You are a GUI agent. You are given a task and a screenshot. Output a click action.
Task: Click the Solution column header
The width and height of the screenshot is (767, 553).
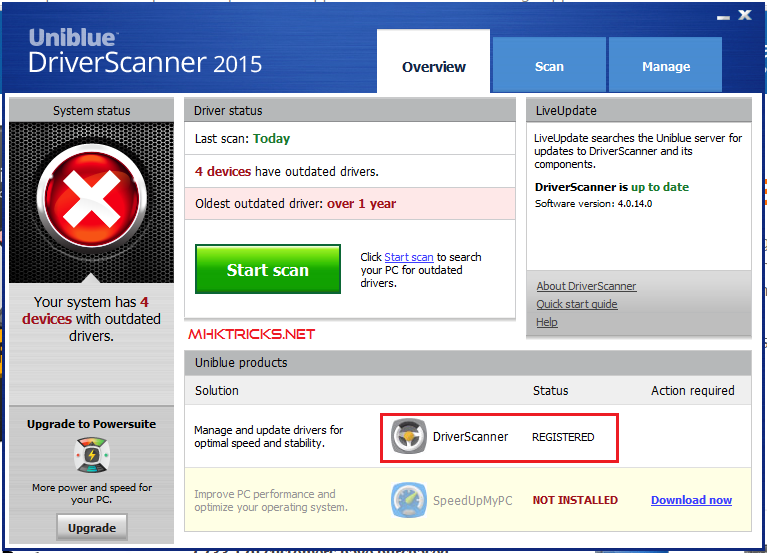[x=217, y=391]
